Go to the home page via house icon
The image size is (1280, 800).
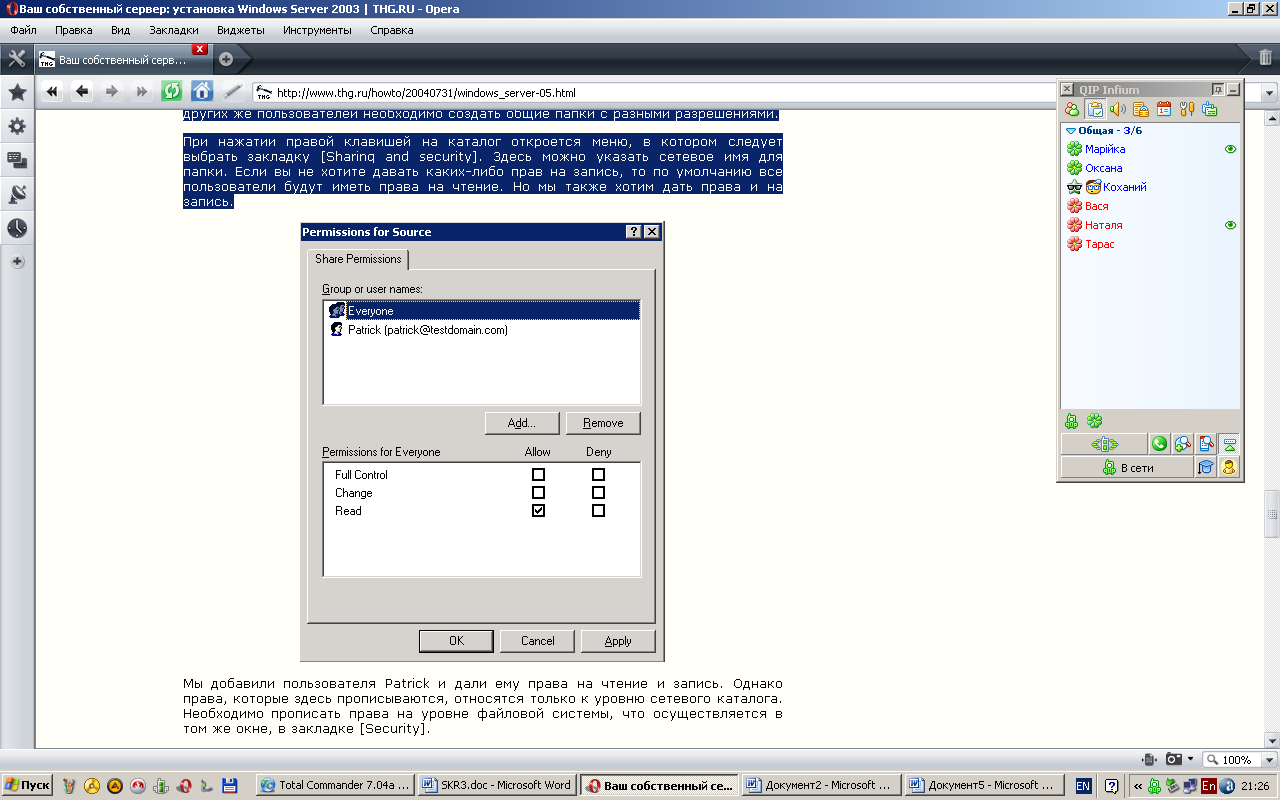202,92
